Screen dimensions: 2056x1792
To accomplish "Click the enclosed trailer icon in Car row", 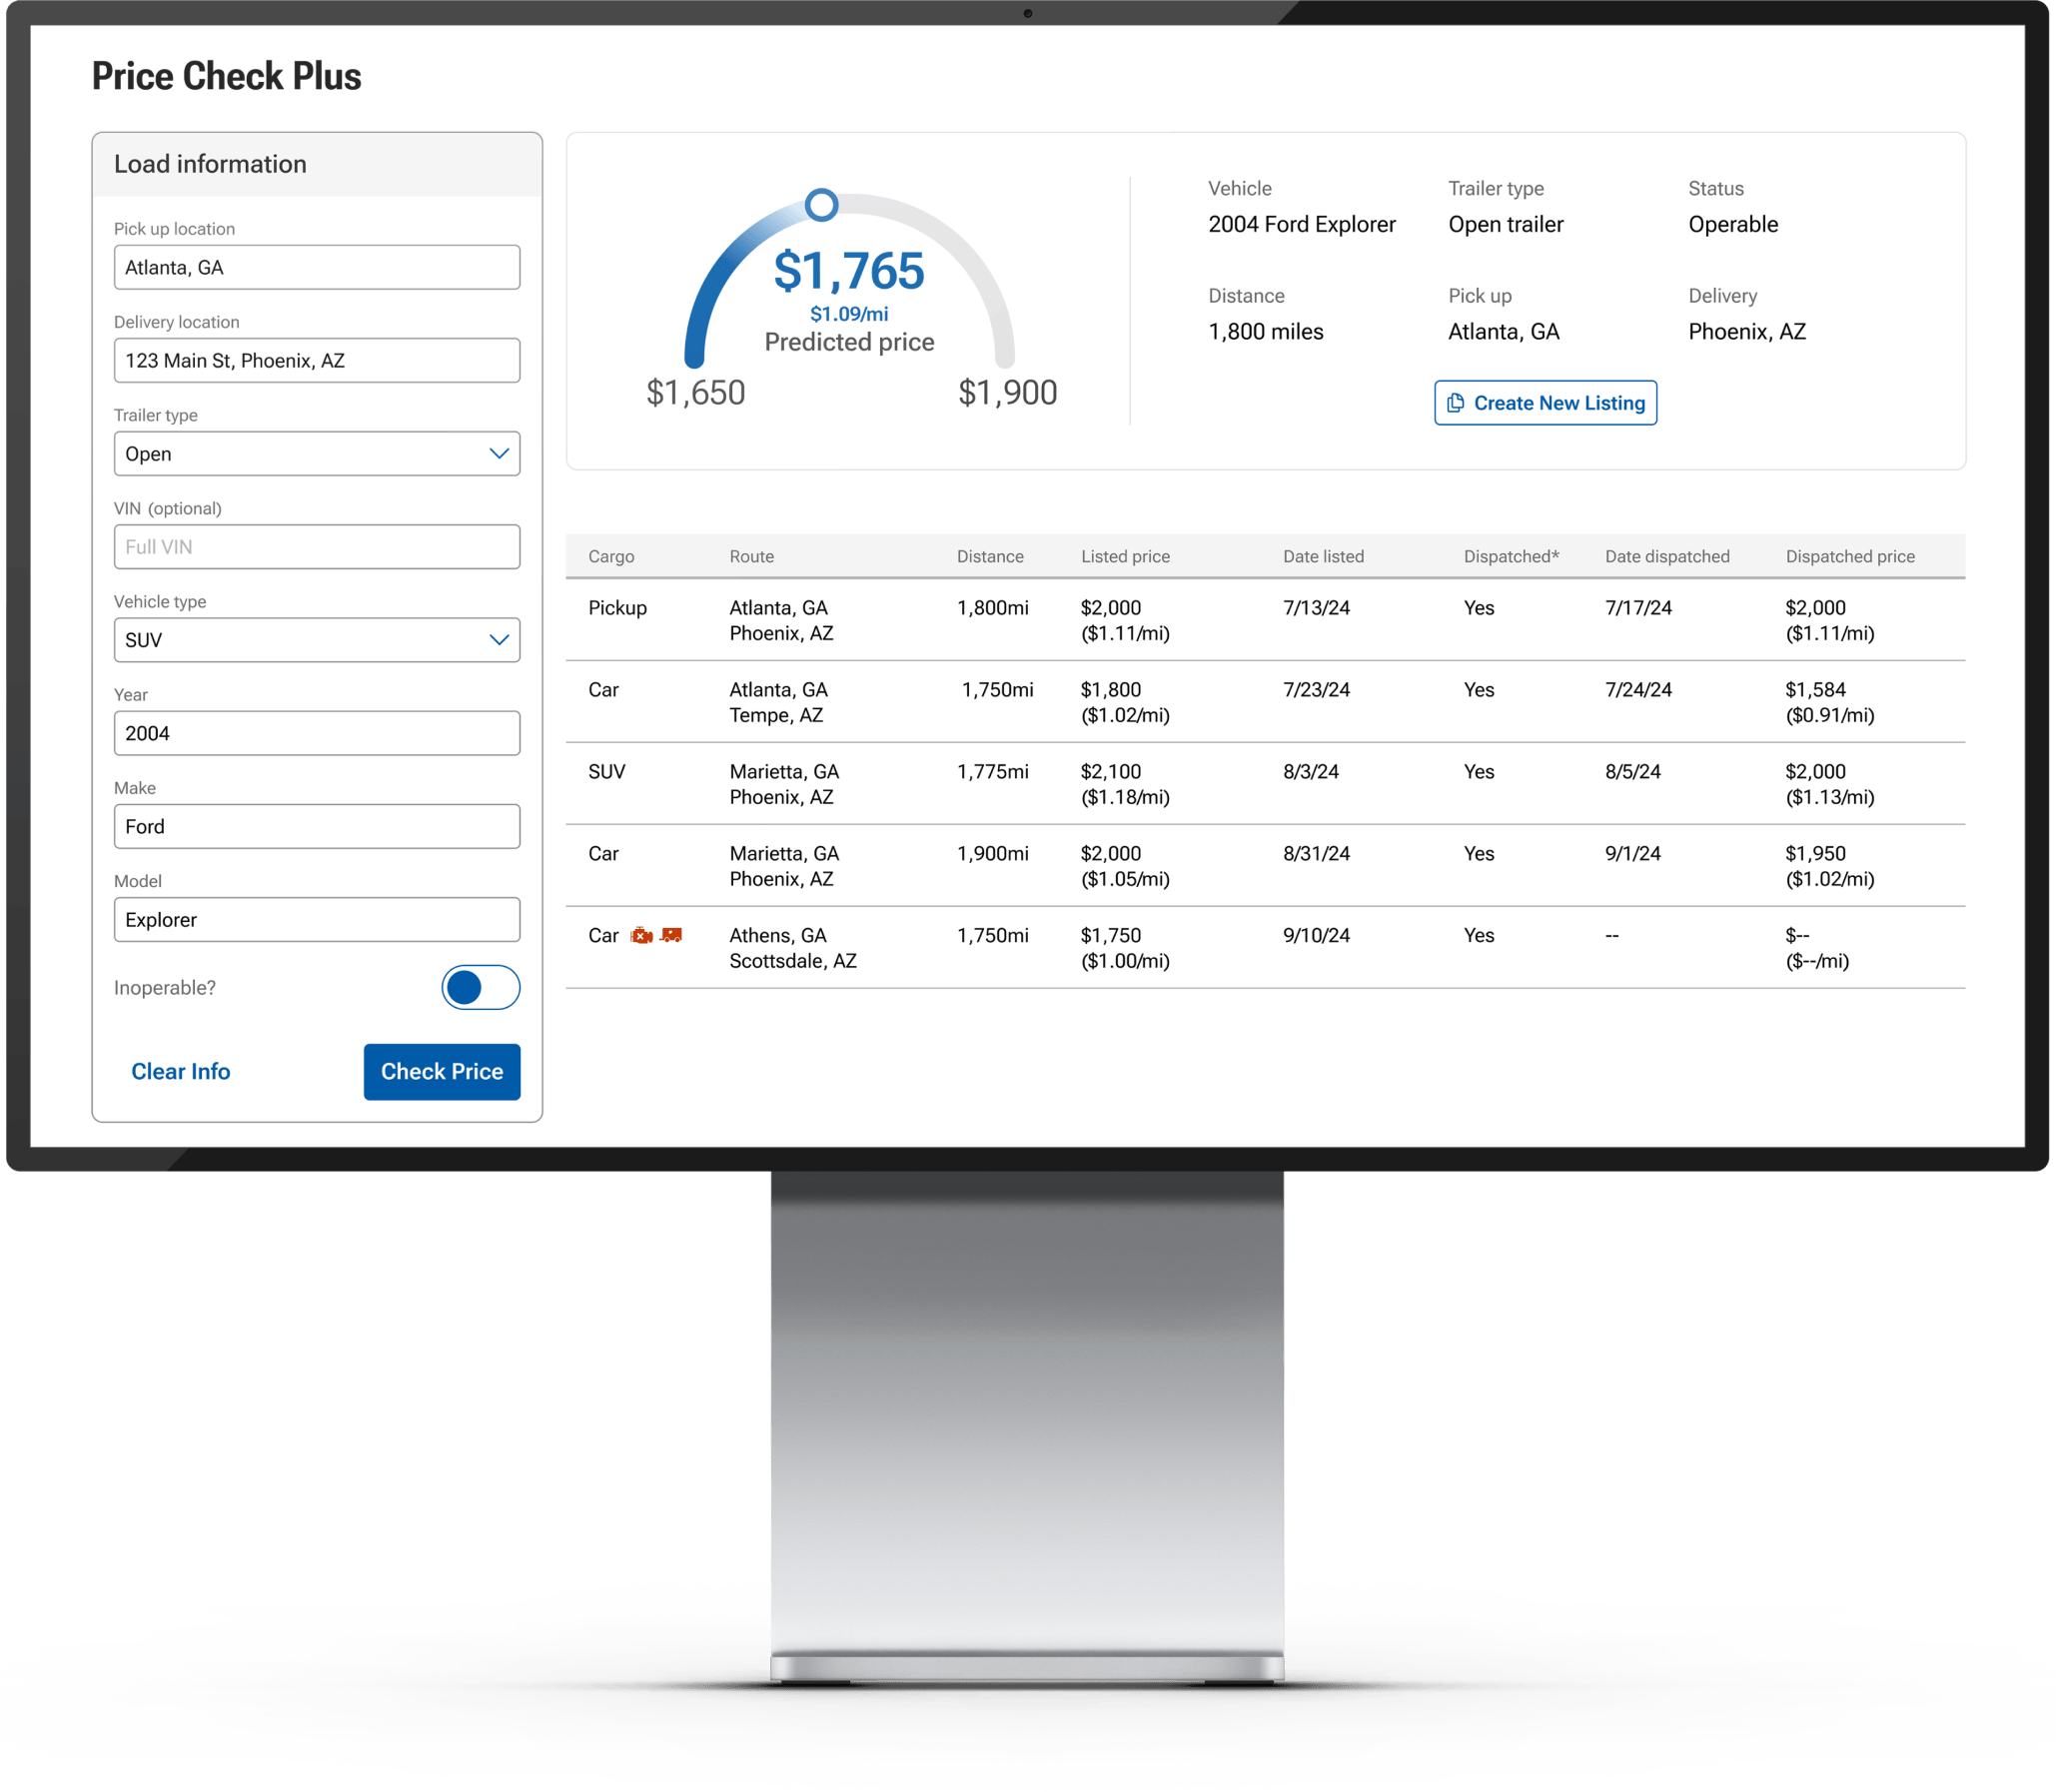I will pos(671,935).
